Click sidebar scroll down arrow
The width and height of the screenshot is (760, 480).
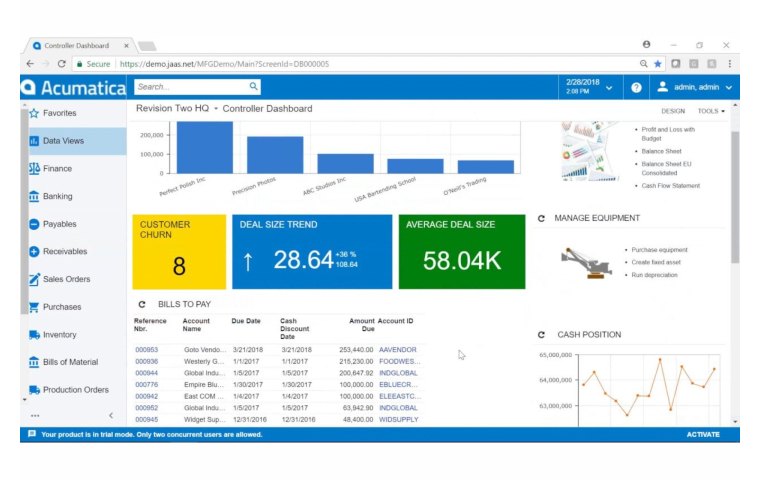[x=25, y=400]
